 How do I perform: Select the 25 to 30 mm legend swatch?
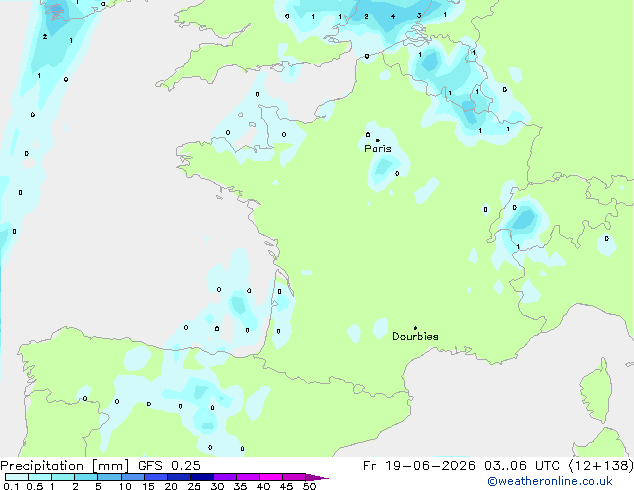202,477
